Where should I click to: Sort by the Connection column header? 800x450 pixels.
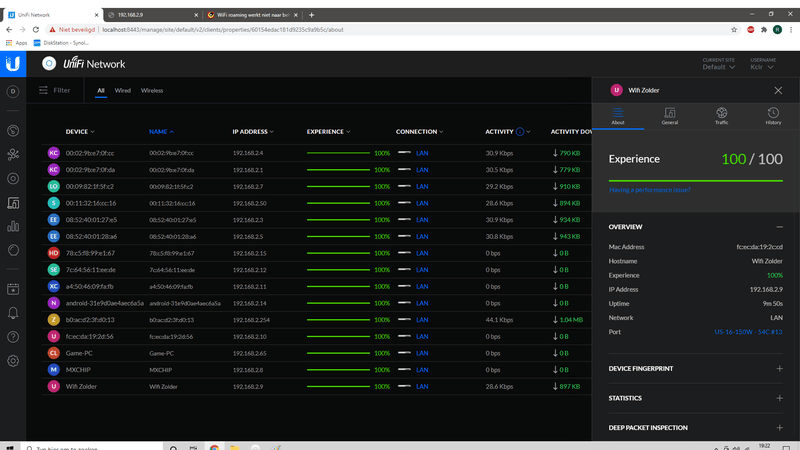(419, 132)
